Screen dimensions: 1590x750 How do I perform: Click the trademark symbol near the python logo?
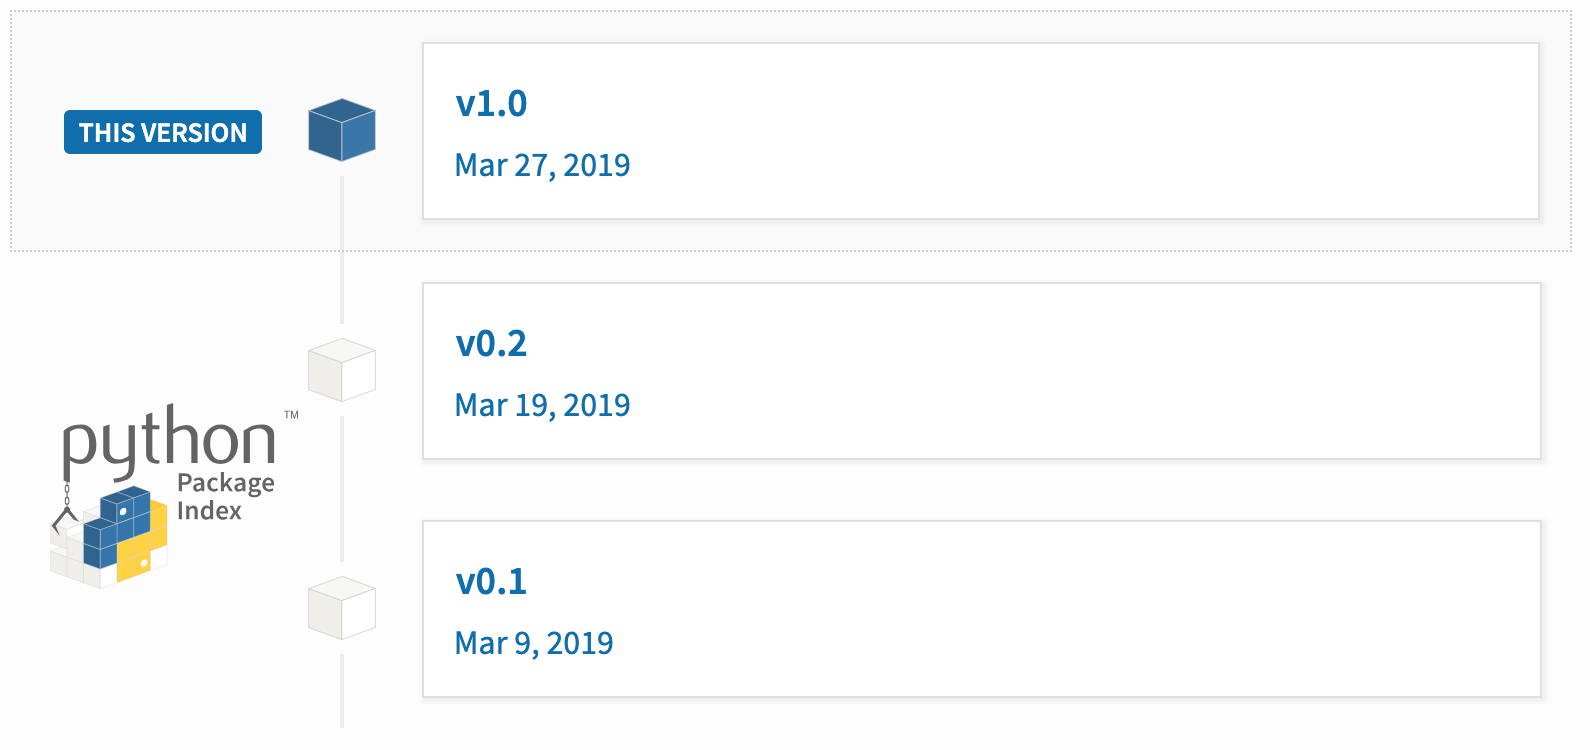pyautogui.click(x=291, y=414)
